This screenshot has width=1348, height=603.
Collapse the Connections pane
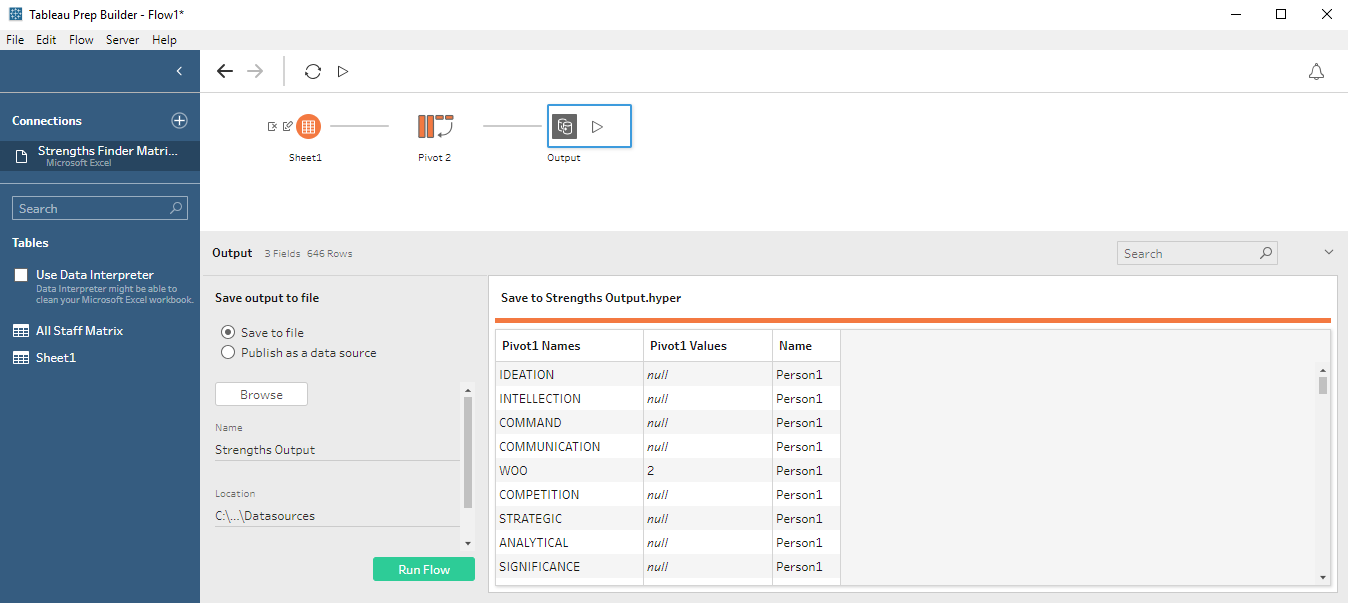(179, 71)
